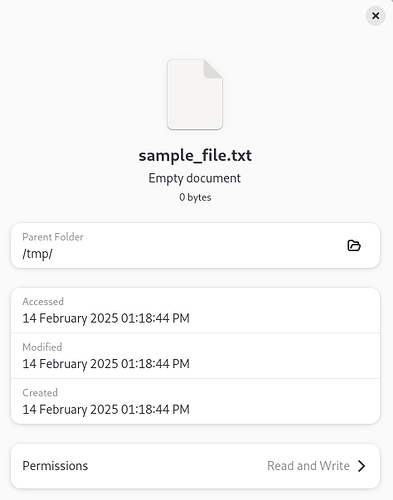Screen dimensions: 393x500
Task: Select the Read and Write permission text
Action: (x=308, y=466)
